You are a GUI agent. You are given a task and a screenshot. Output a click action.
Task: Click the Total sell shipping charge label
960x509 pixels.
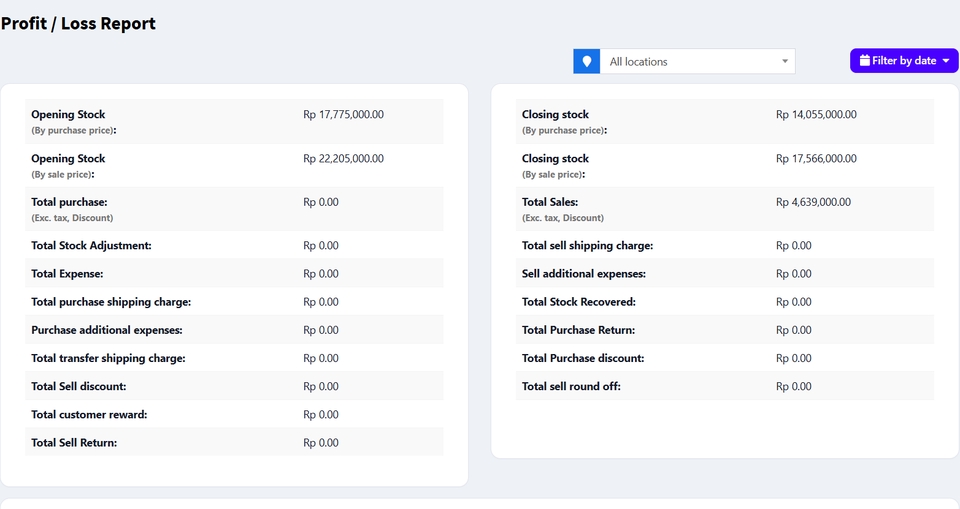587,246
